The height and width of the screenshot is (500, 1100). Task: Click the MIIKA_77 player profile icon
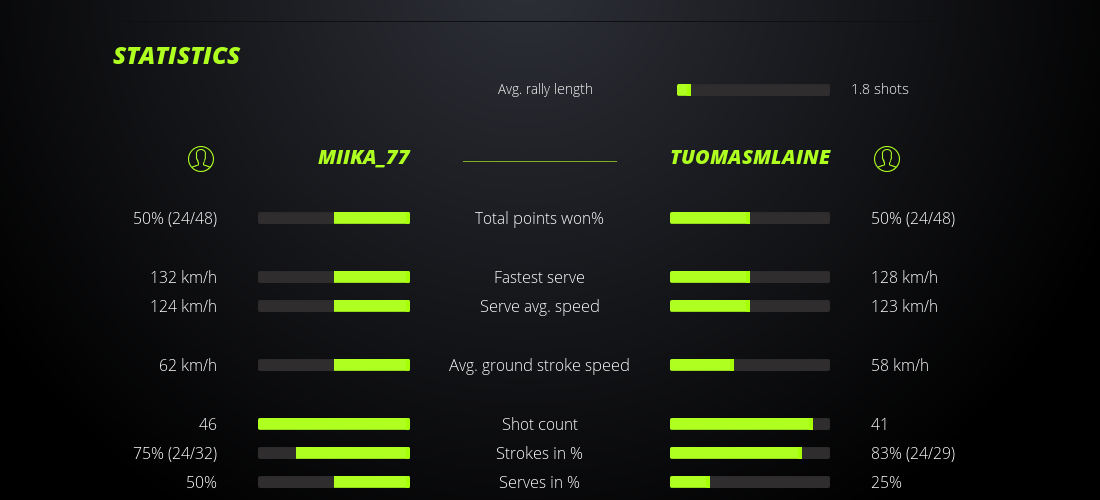coord(201,158)
